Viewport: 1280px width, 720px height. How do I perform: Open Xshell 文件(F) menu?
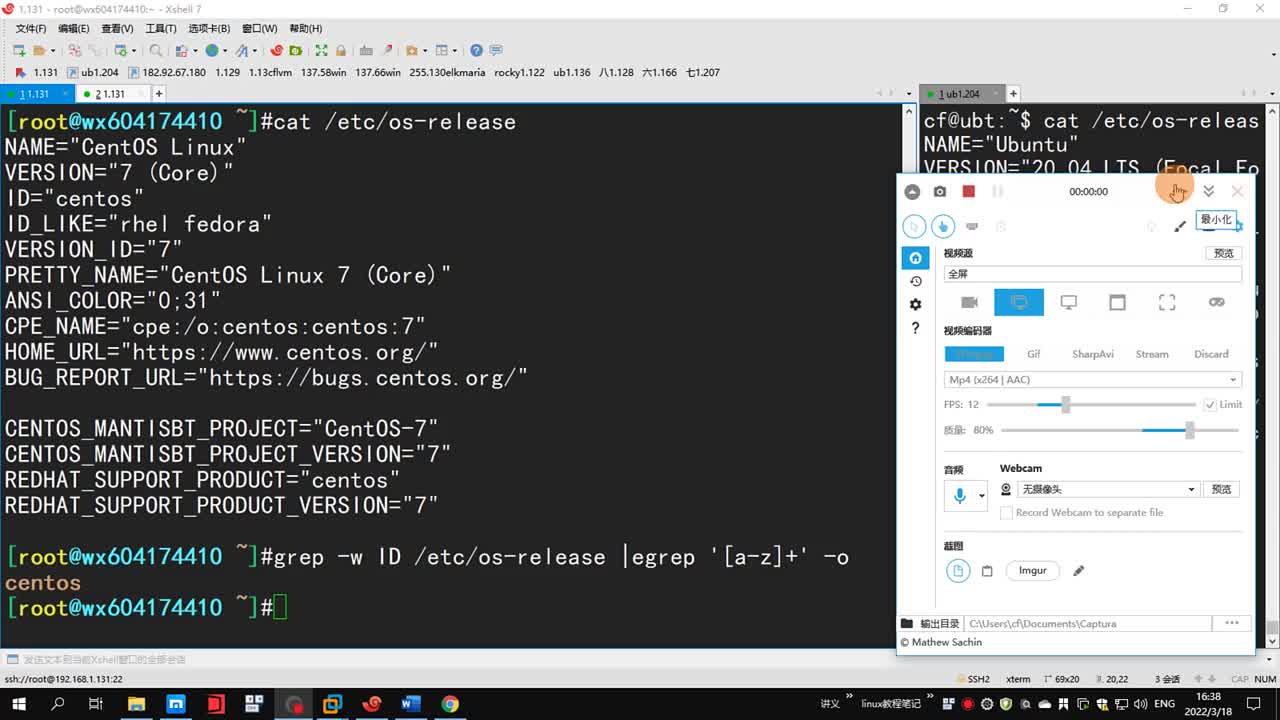point(30,29)
